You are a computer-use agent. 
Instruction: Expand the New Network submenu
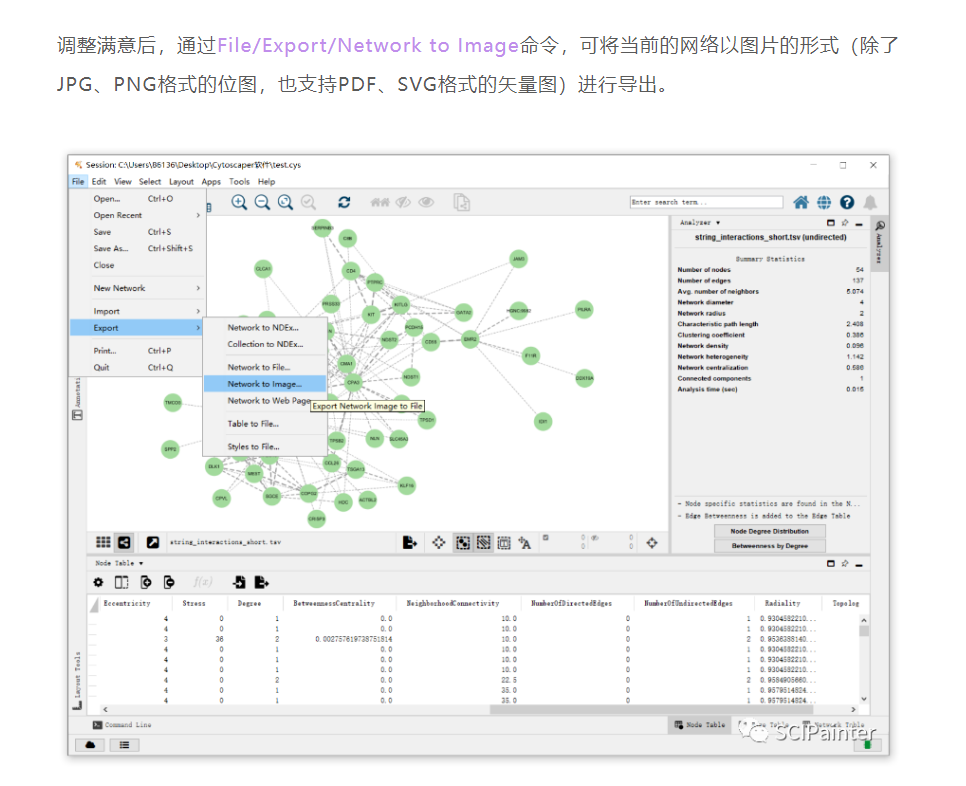[x=138, y=288]
